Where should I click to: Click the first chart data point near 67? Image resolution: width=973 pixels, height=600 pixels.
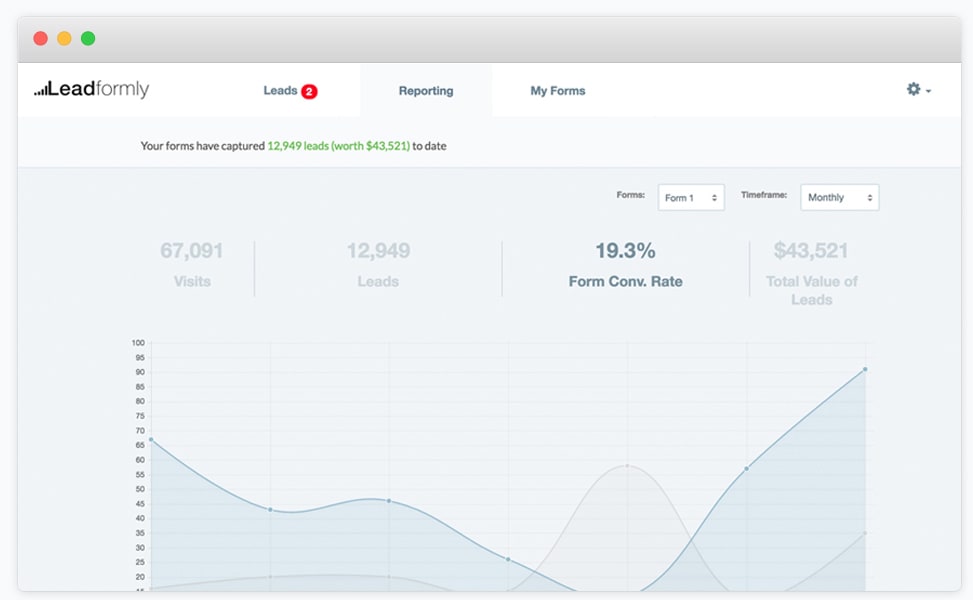[x=151, y=439]
